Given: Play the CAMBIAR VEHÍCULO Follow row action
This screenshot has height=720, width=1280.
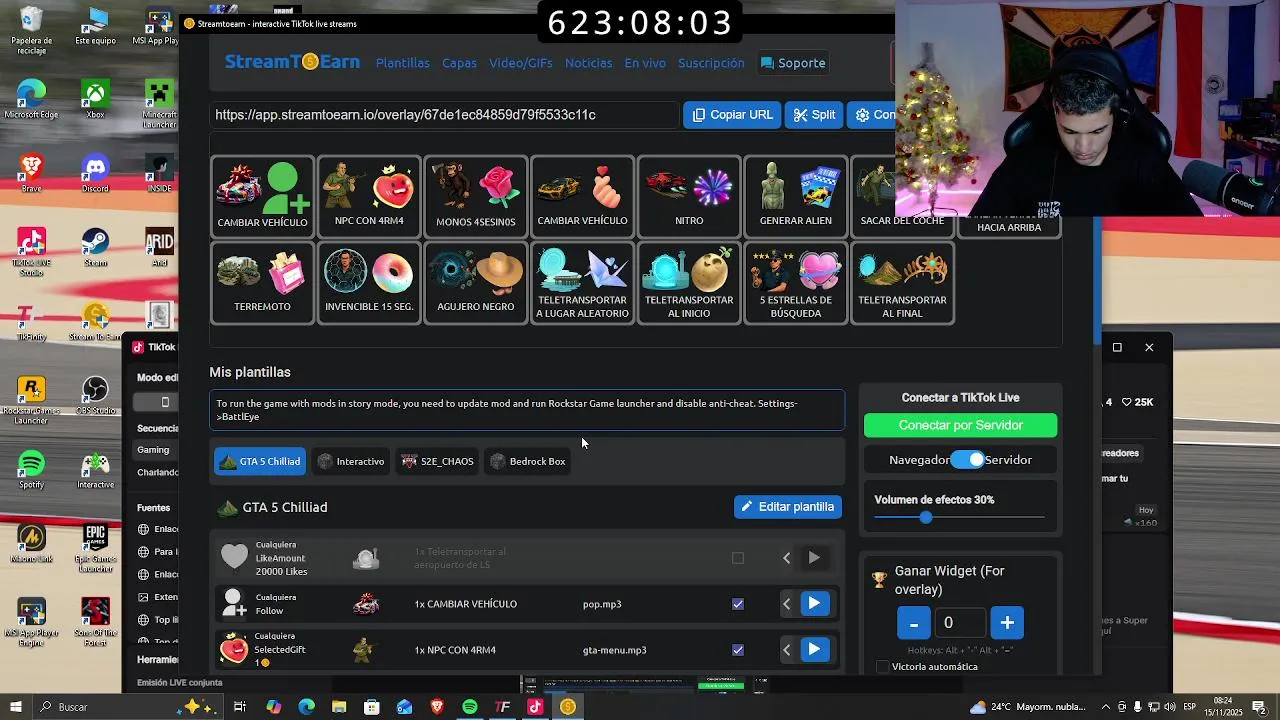Looking at the screenshot, I should click(x=814, y=604).
